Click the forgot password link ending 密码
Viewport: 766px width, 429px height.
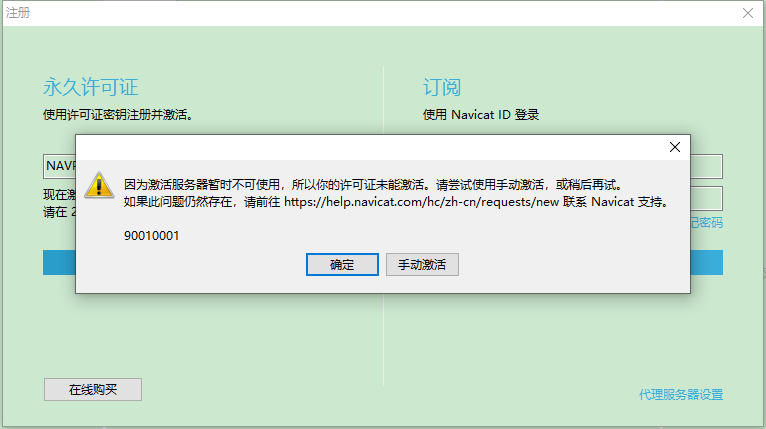click(x=706, y=223)
